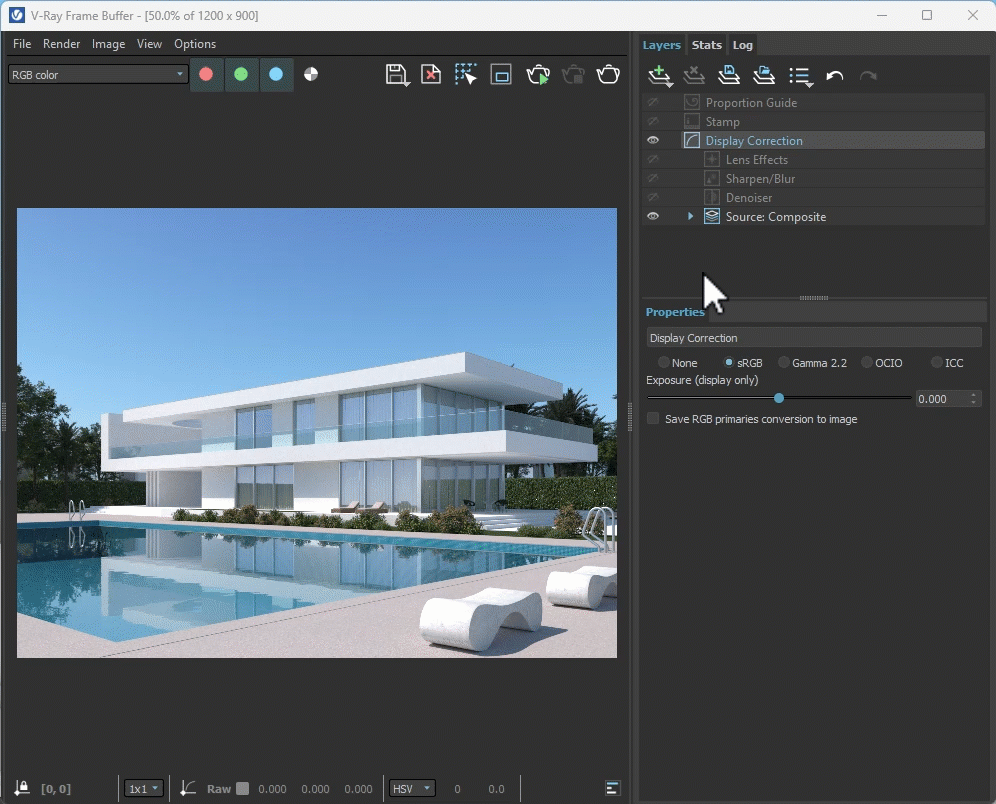Select the OCIO radio button

pos(867,363)
